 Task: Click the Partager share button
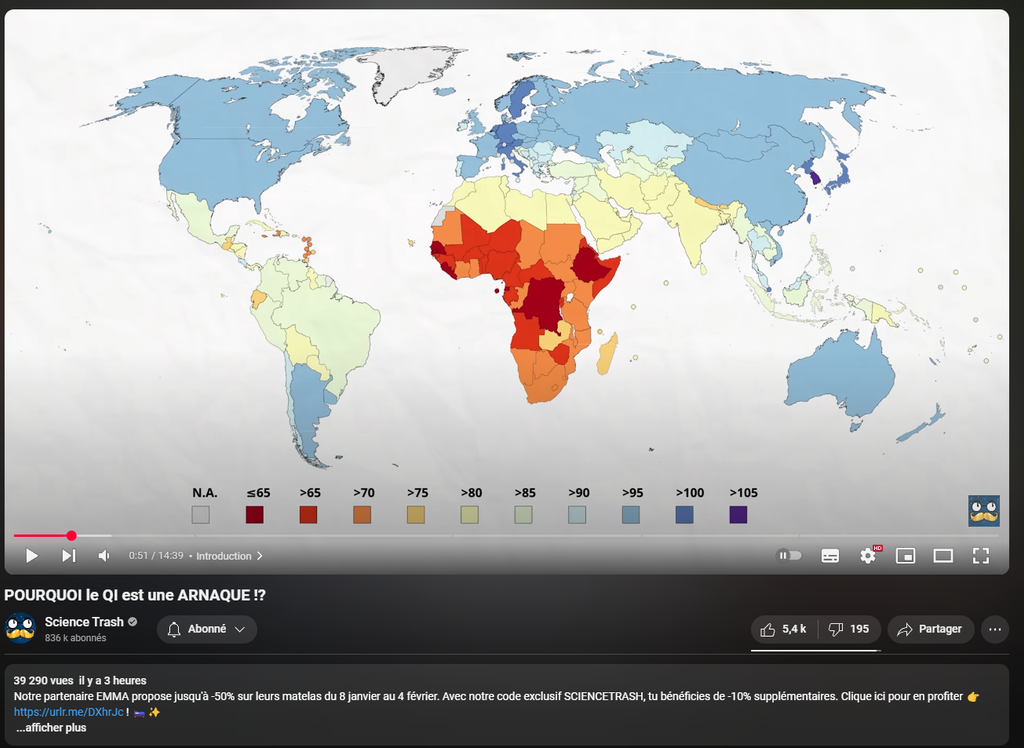(x=930, y=629)
